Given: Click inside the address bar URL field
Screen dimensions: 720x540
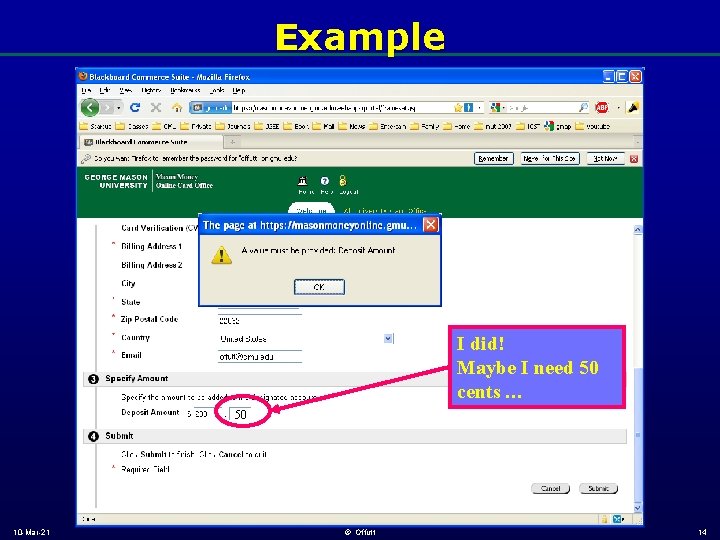Looking at the screenshot, I should tap(342, 107).
